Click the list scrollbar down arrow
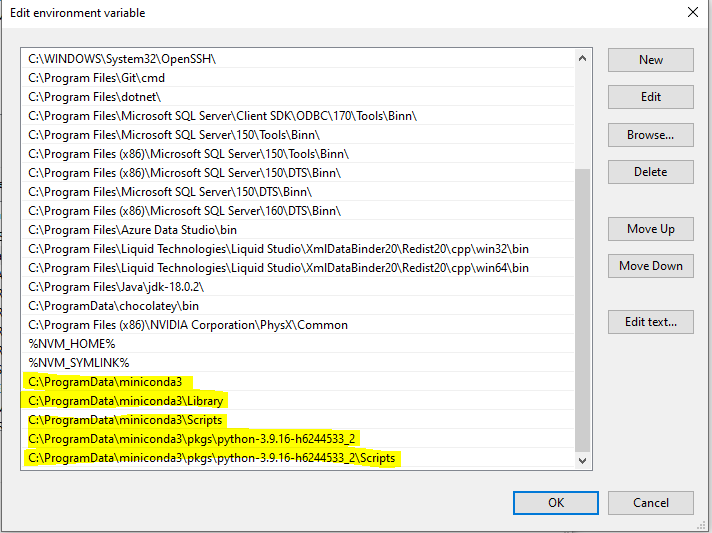The image size is (712, 533). [583, 460]
